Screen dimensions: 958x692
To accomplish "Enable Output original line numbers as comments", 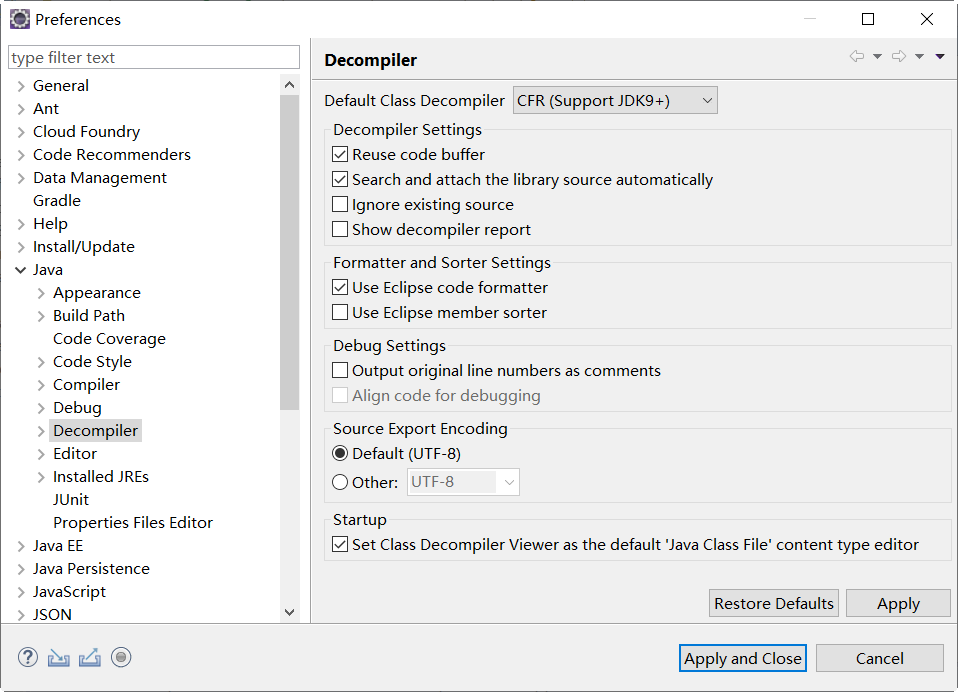I will pyautogui.click(x=340, y=371).
